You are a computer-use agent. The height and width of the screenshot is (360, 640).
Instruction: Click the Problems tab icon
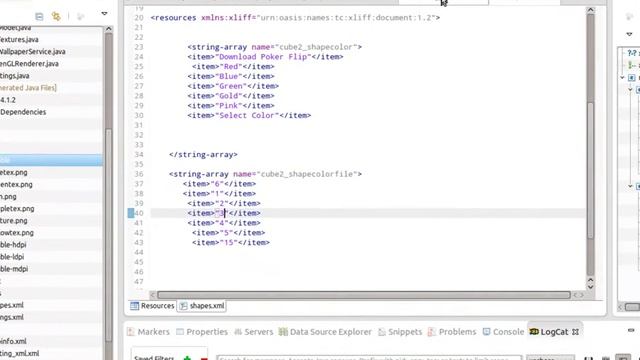[x=431, y=332]
